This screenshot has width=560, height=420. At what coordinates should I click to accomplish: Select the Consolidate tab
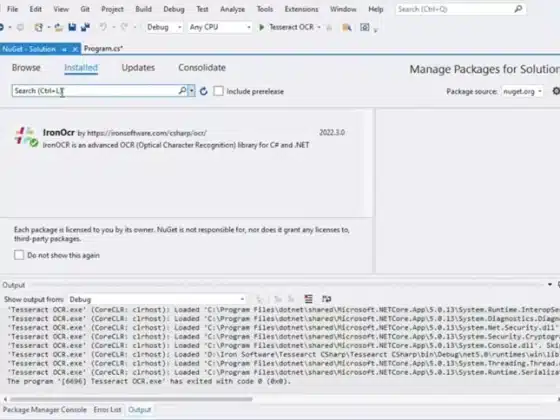[x=202, y=68]
